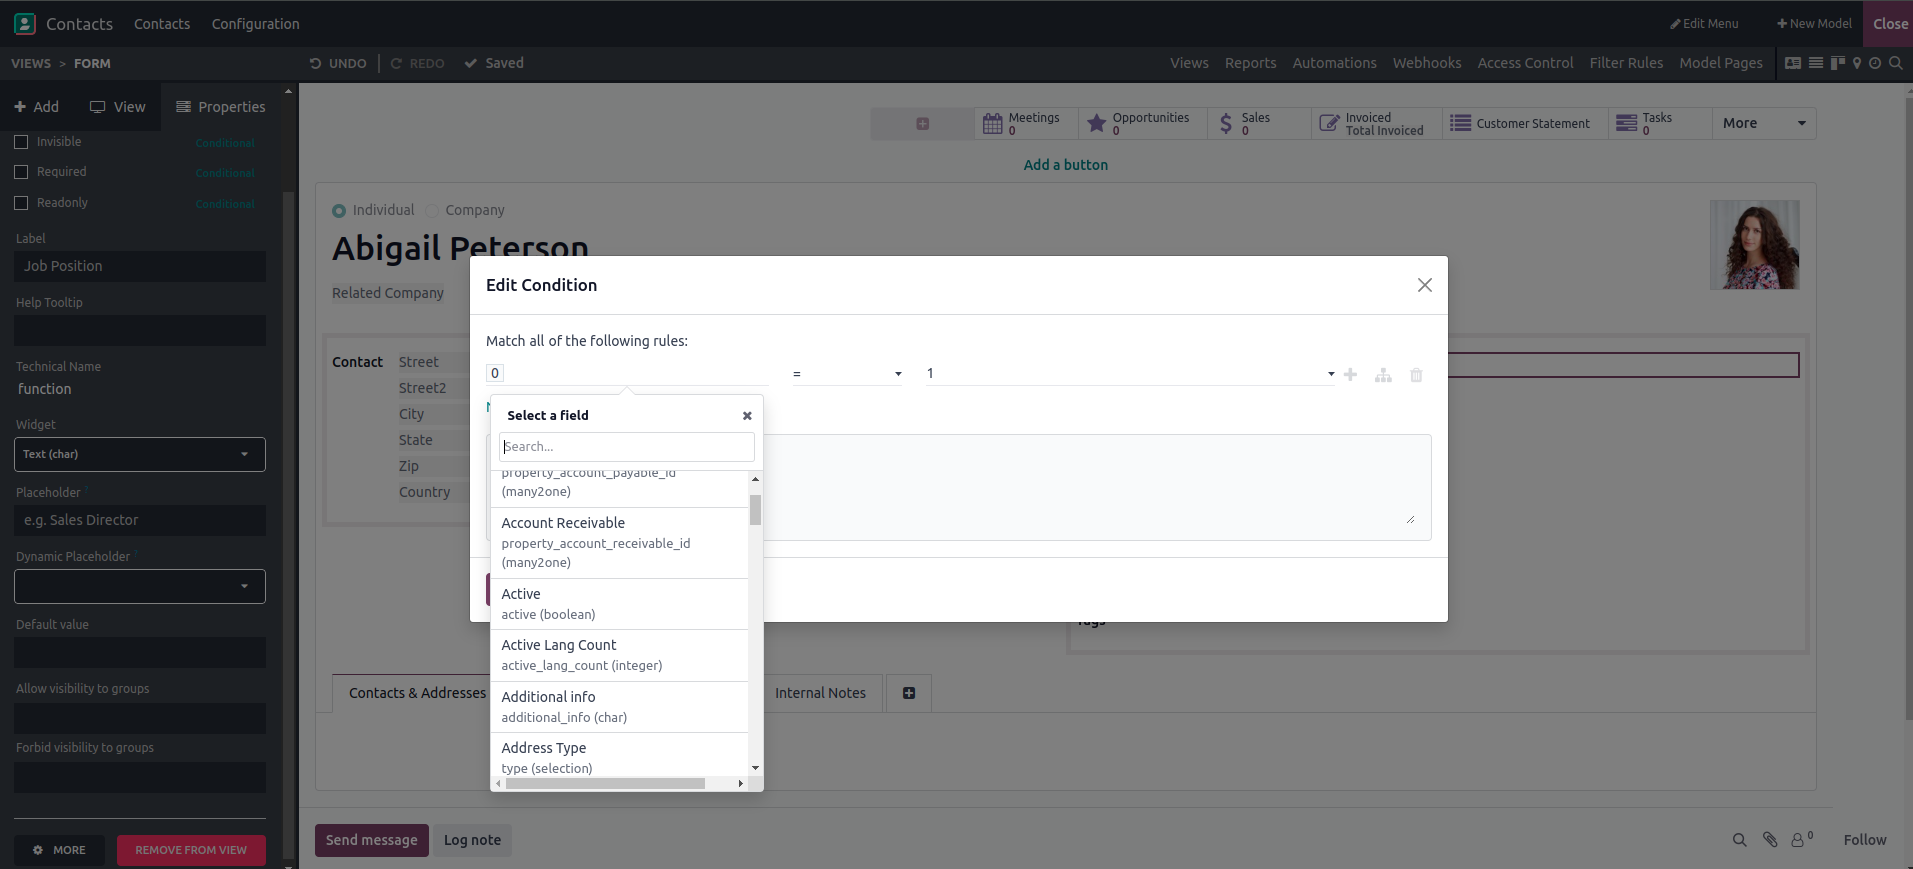Click the New Model button
The width and height of the screenshot is (1913, 869).
[1814, 24]
